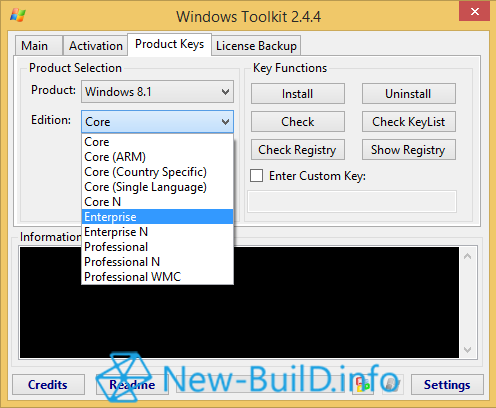Click the information console scrollbar down arrow
Image resolution: width=496 pixels, height=408 pixels.
(468, 350)
